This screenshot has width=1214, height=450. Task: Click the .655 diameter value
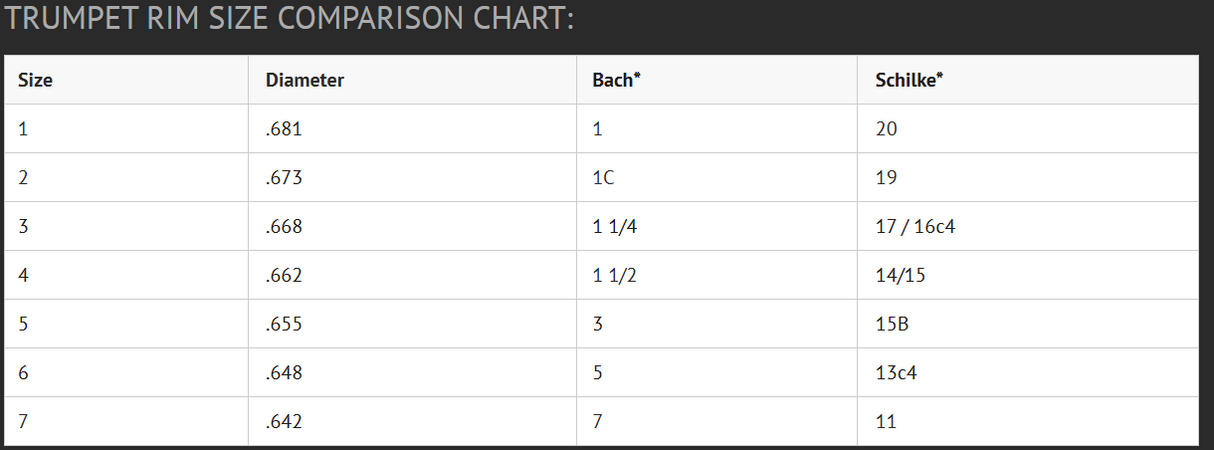coord(285,325)
